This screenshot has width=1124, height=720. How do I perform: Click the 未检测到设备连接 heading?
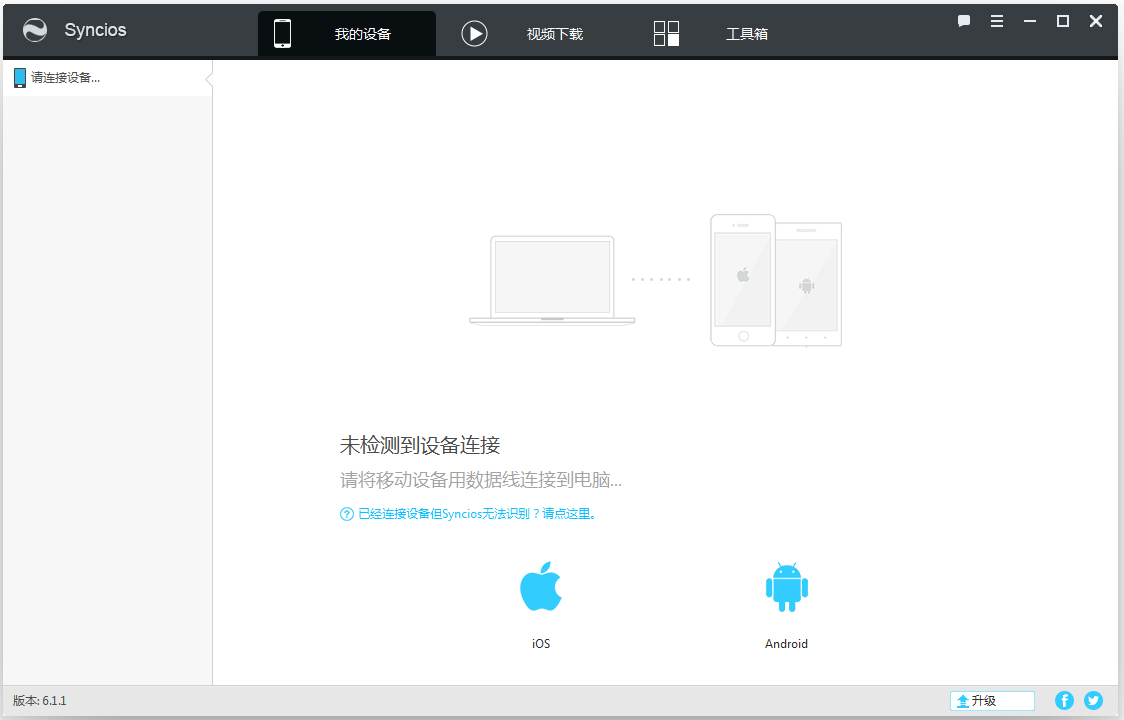tap(419, 445)
